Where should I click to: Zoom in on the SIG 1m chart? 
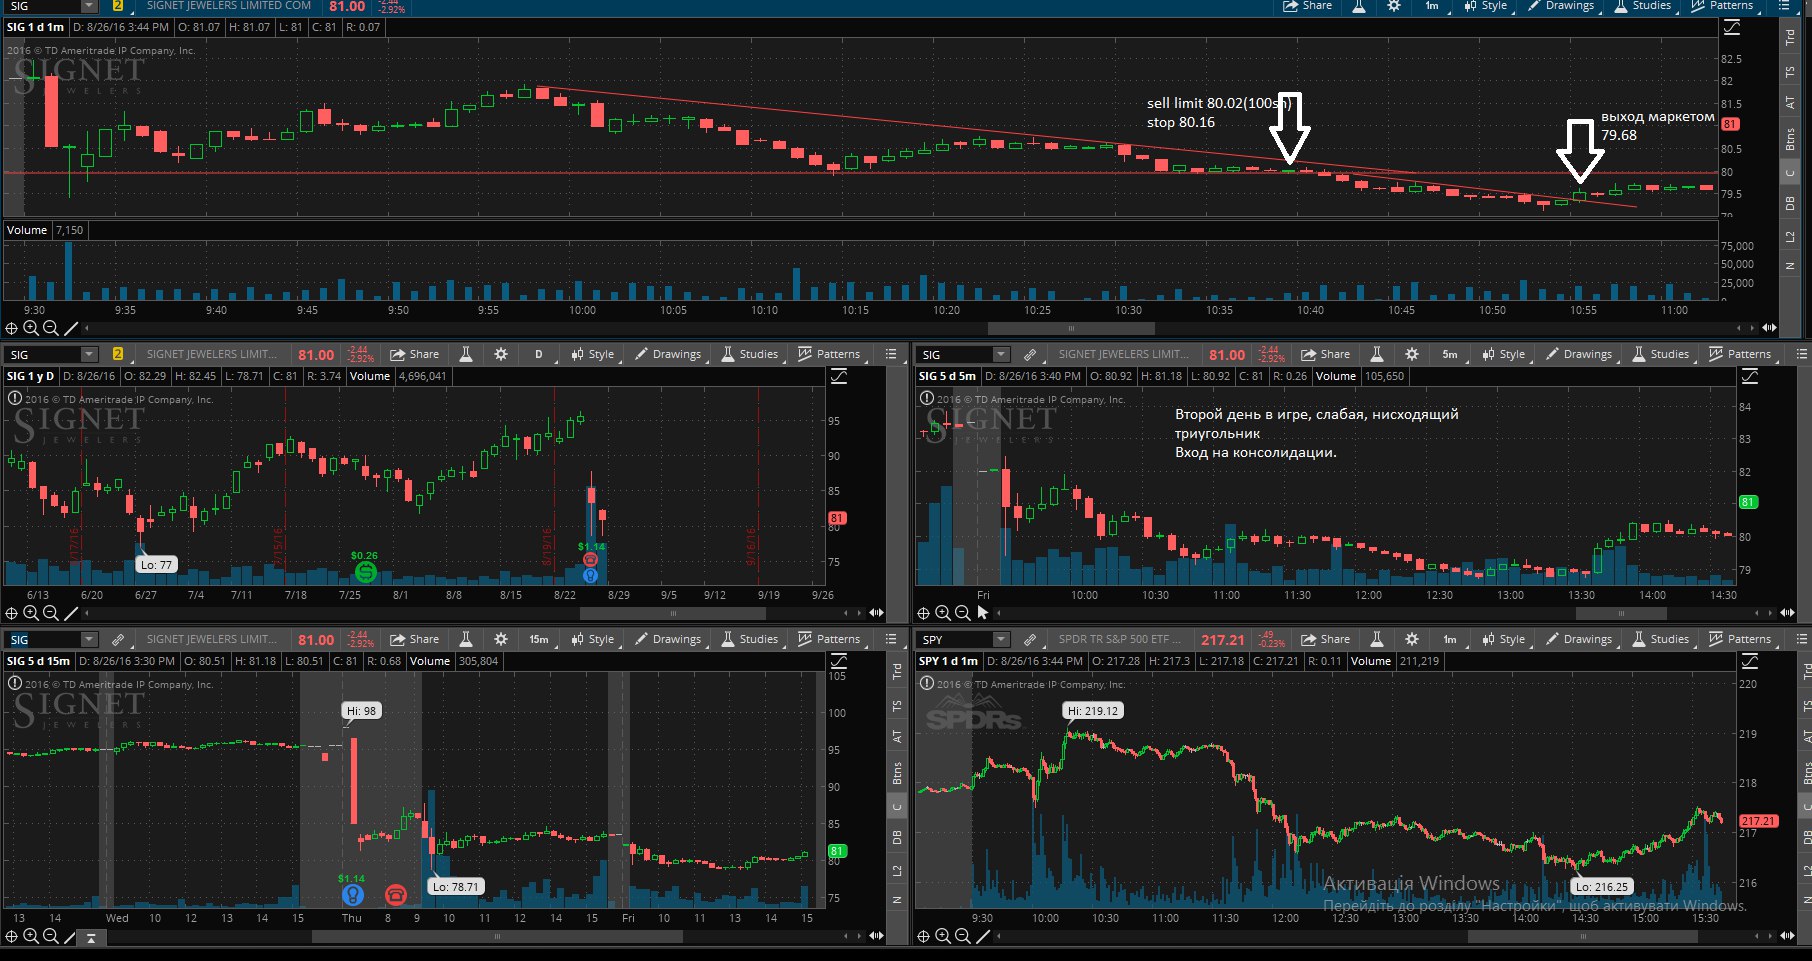[31, 328]
